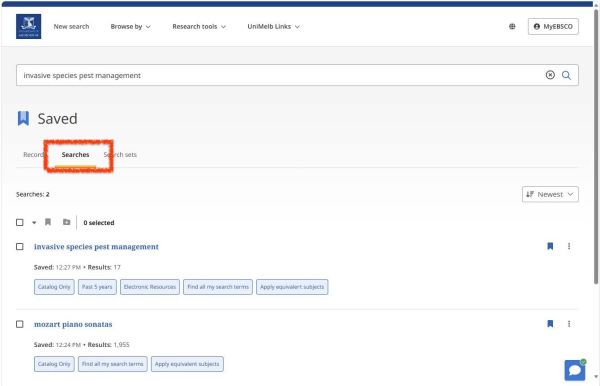Click the 'Results: 1,955' text
This screenshot has height=386, width=600.
click(x=108, y=344)
